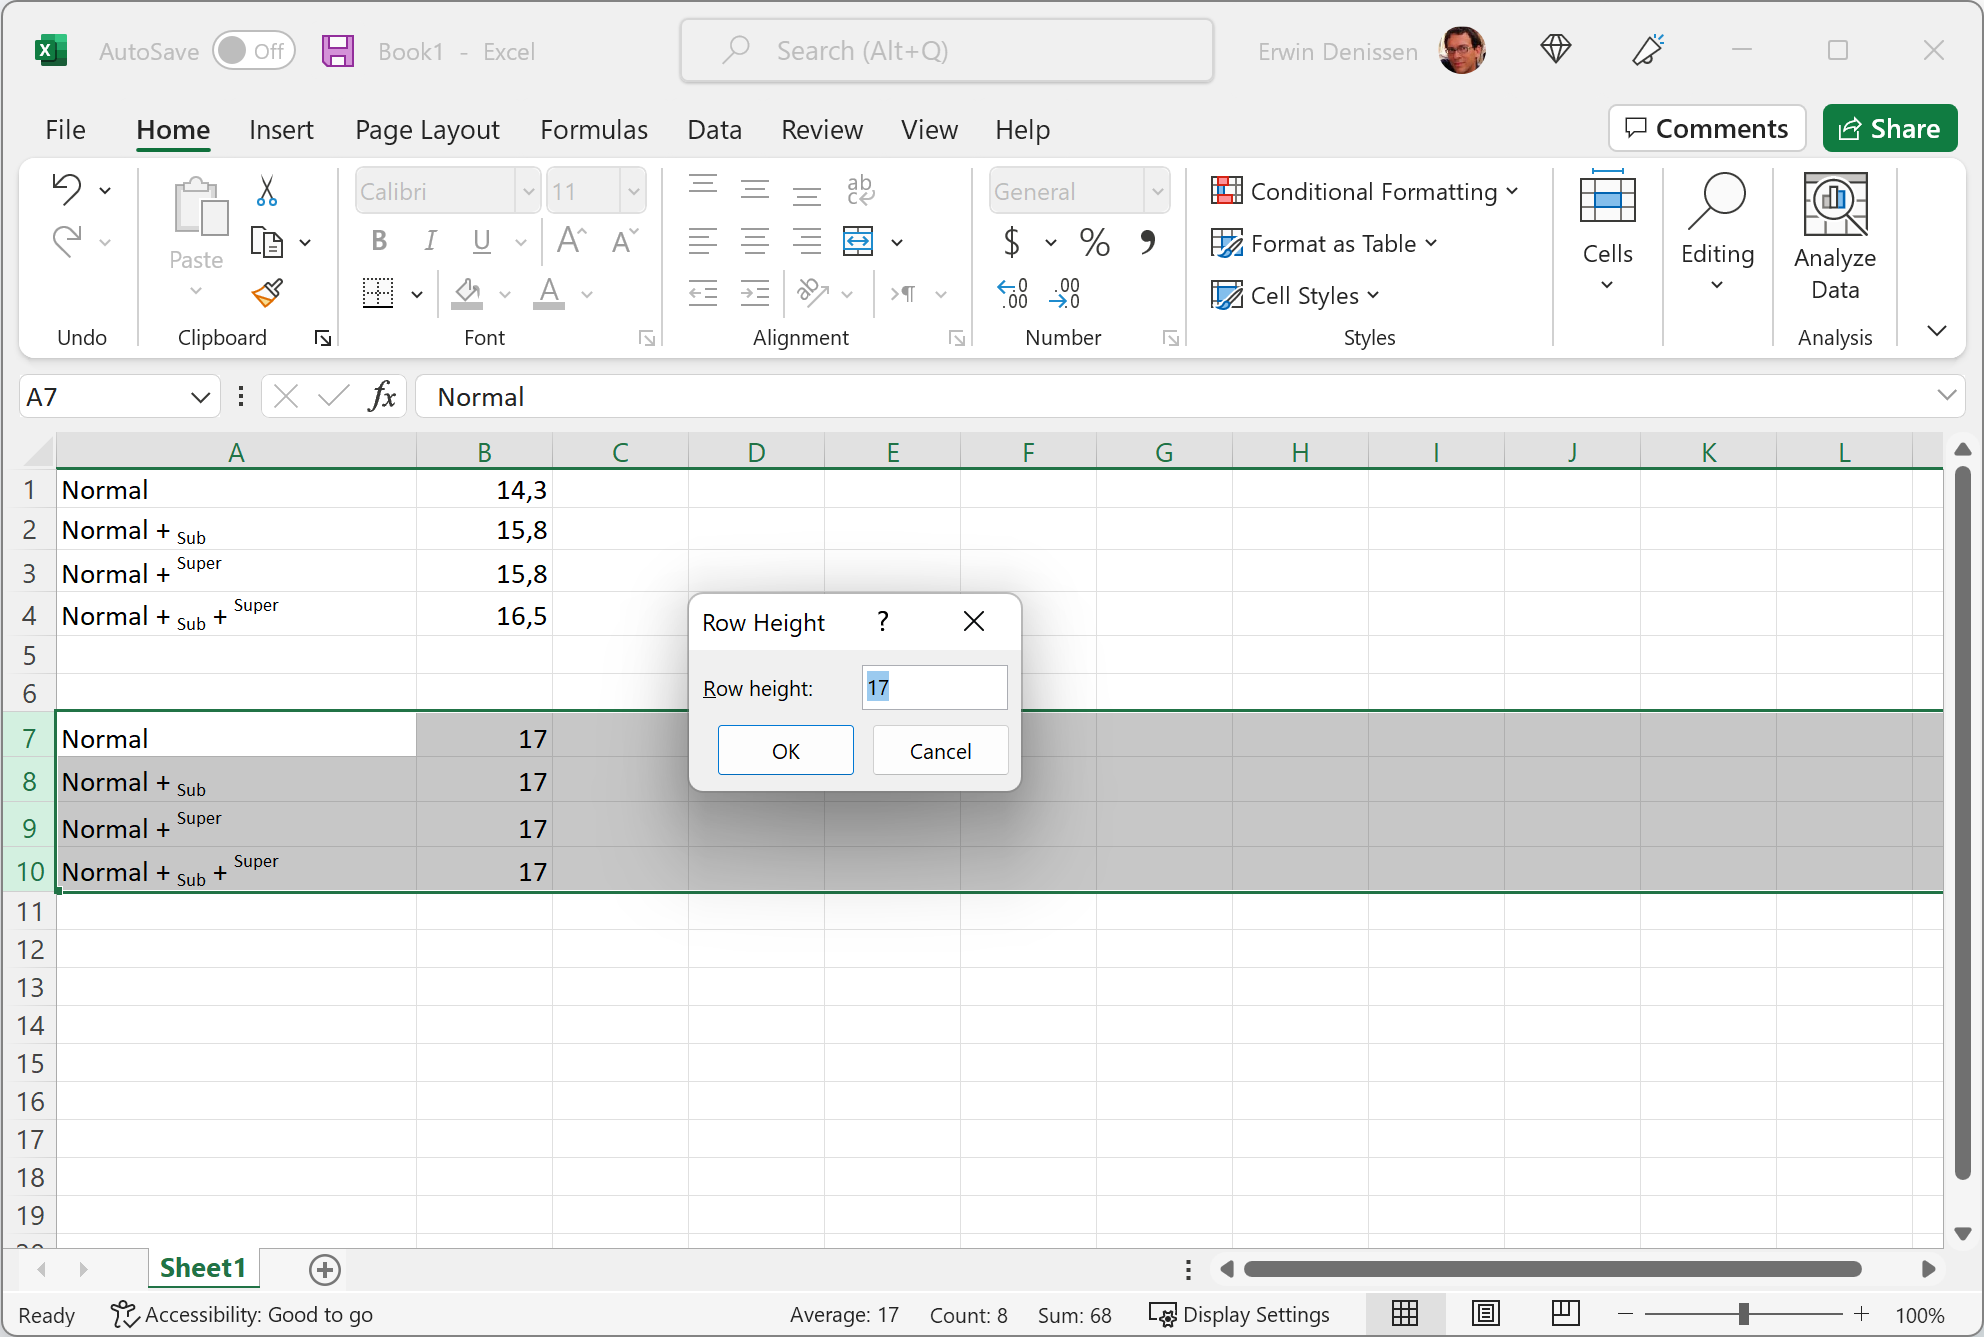Collapse the ribbon chevron
The height and width of the screenshot is (1337, 1984).
[1937, 331]
